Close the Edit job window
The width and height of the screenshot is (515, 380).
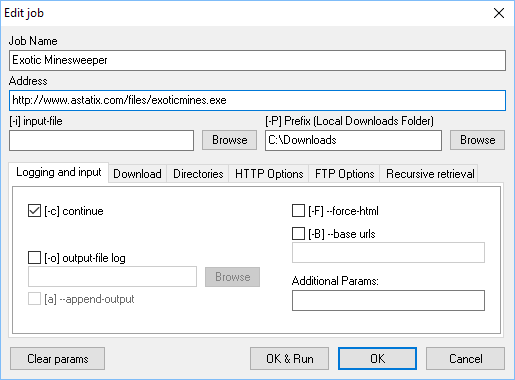coord(499,13)
